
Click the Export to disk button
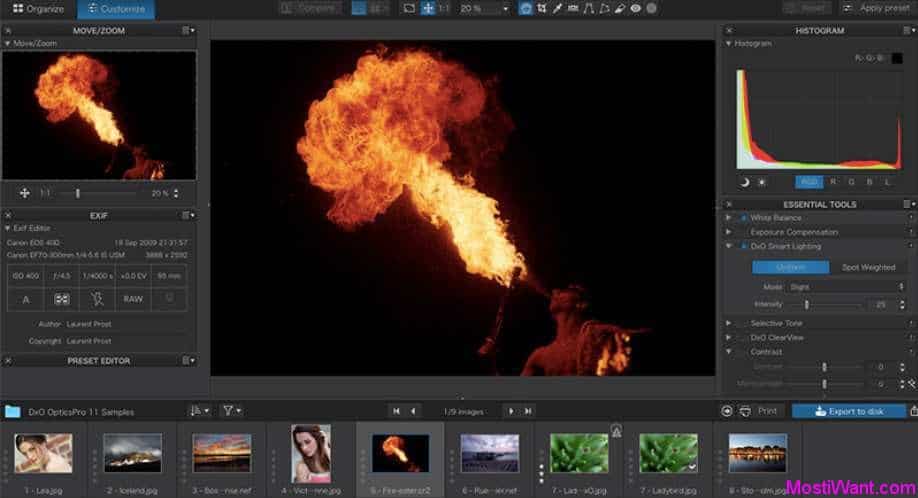tap(849, 410)
